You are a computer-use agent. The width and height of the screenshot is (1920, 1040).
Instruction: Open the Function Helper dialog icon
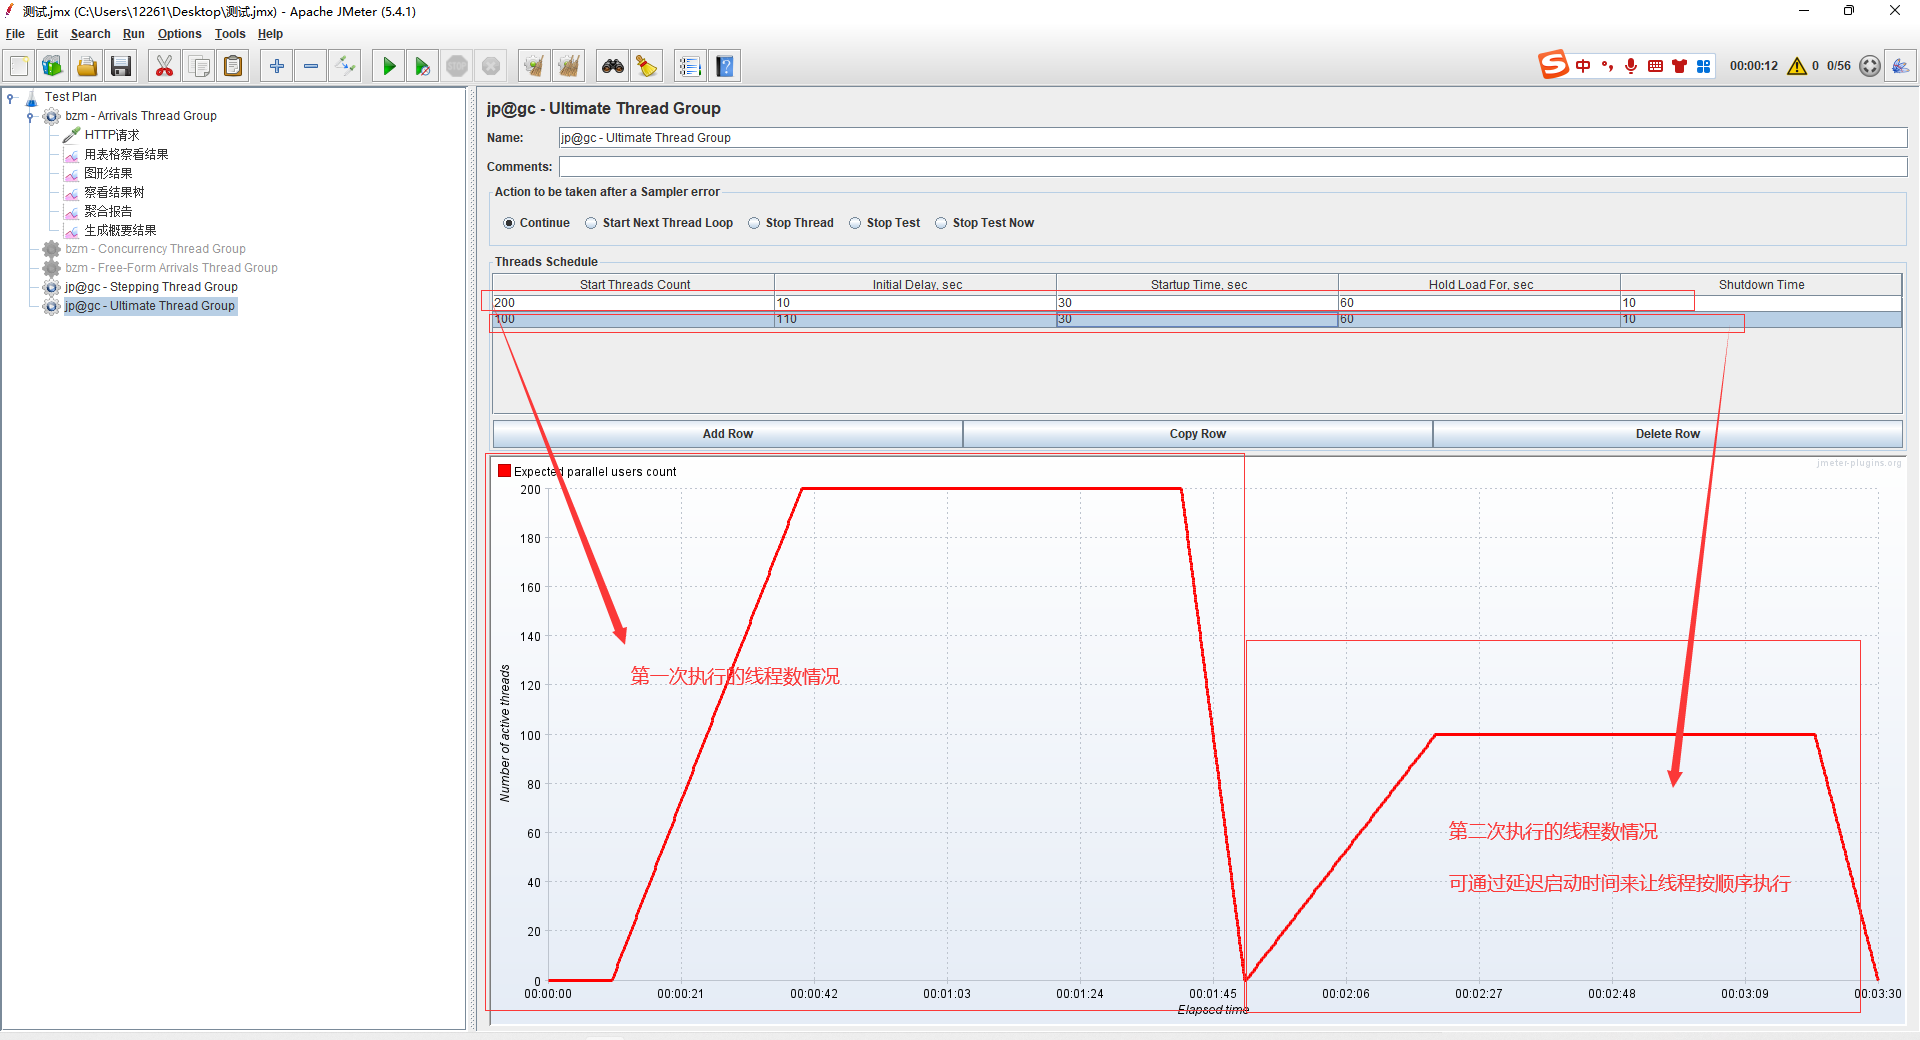[690, 66]
